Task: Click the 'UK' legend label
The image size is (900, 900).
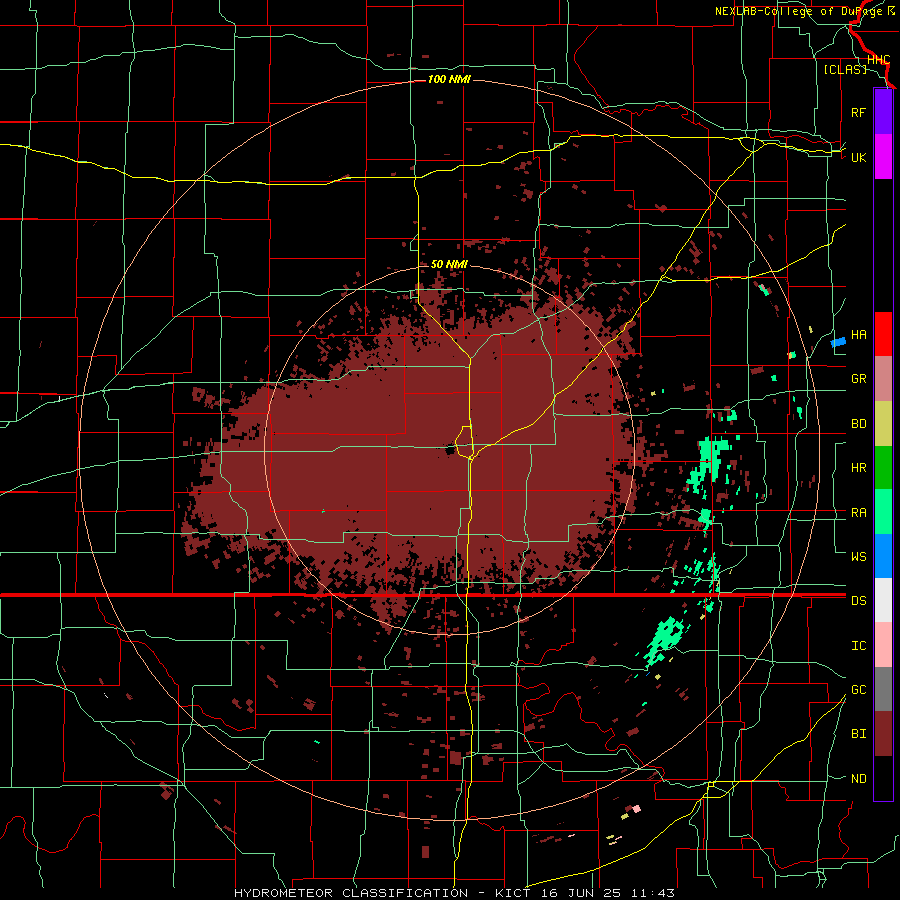Action: [x=858, y=157]
